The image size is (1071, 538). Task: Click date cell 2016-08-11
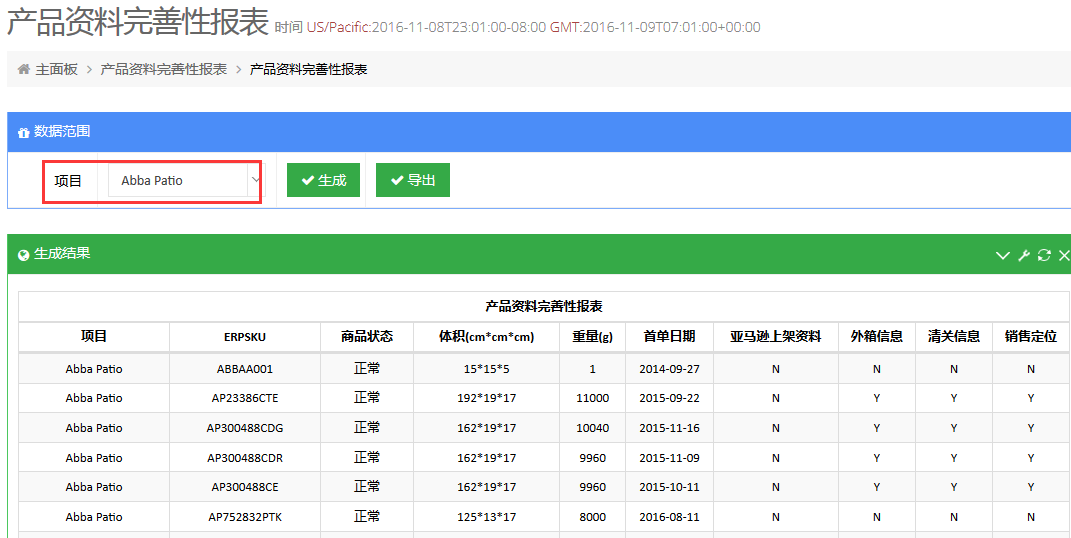[x=669, y=518]
